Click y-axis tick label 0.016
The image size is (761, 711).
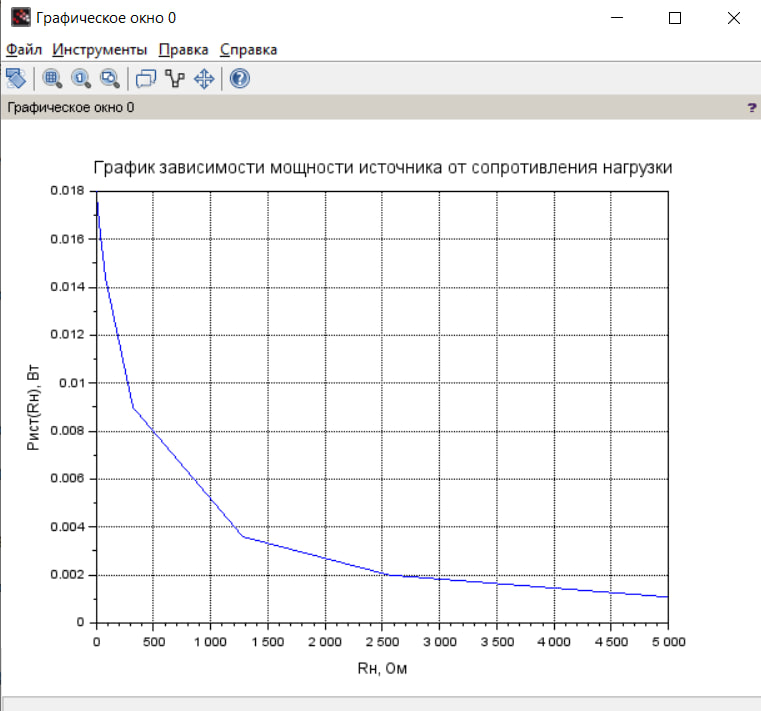point(67,239)
